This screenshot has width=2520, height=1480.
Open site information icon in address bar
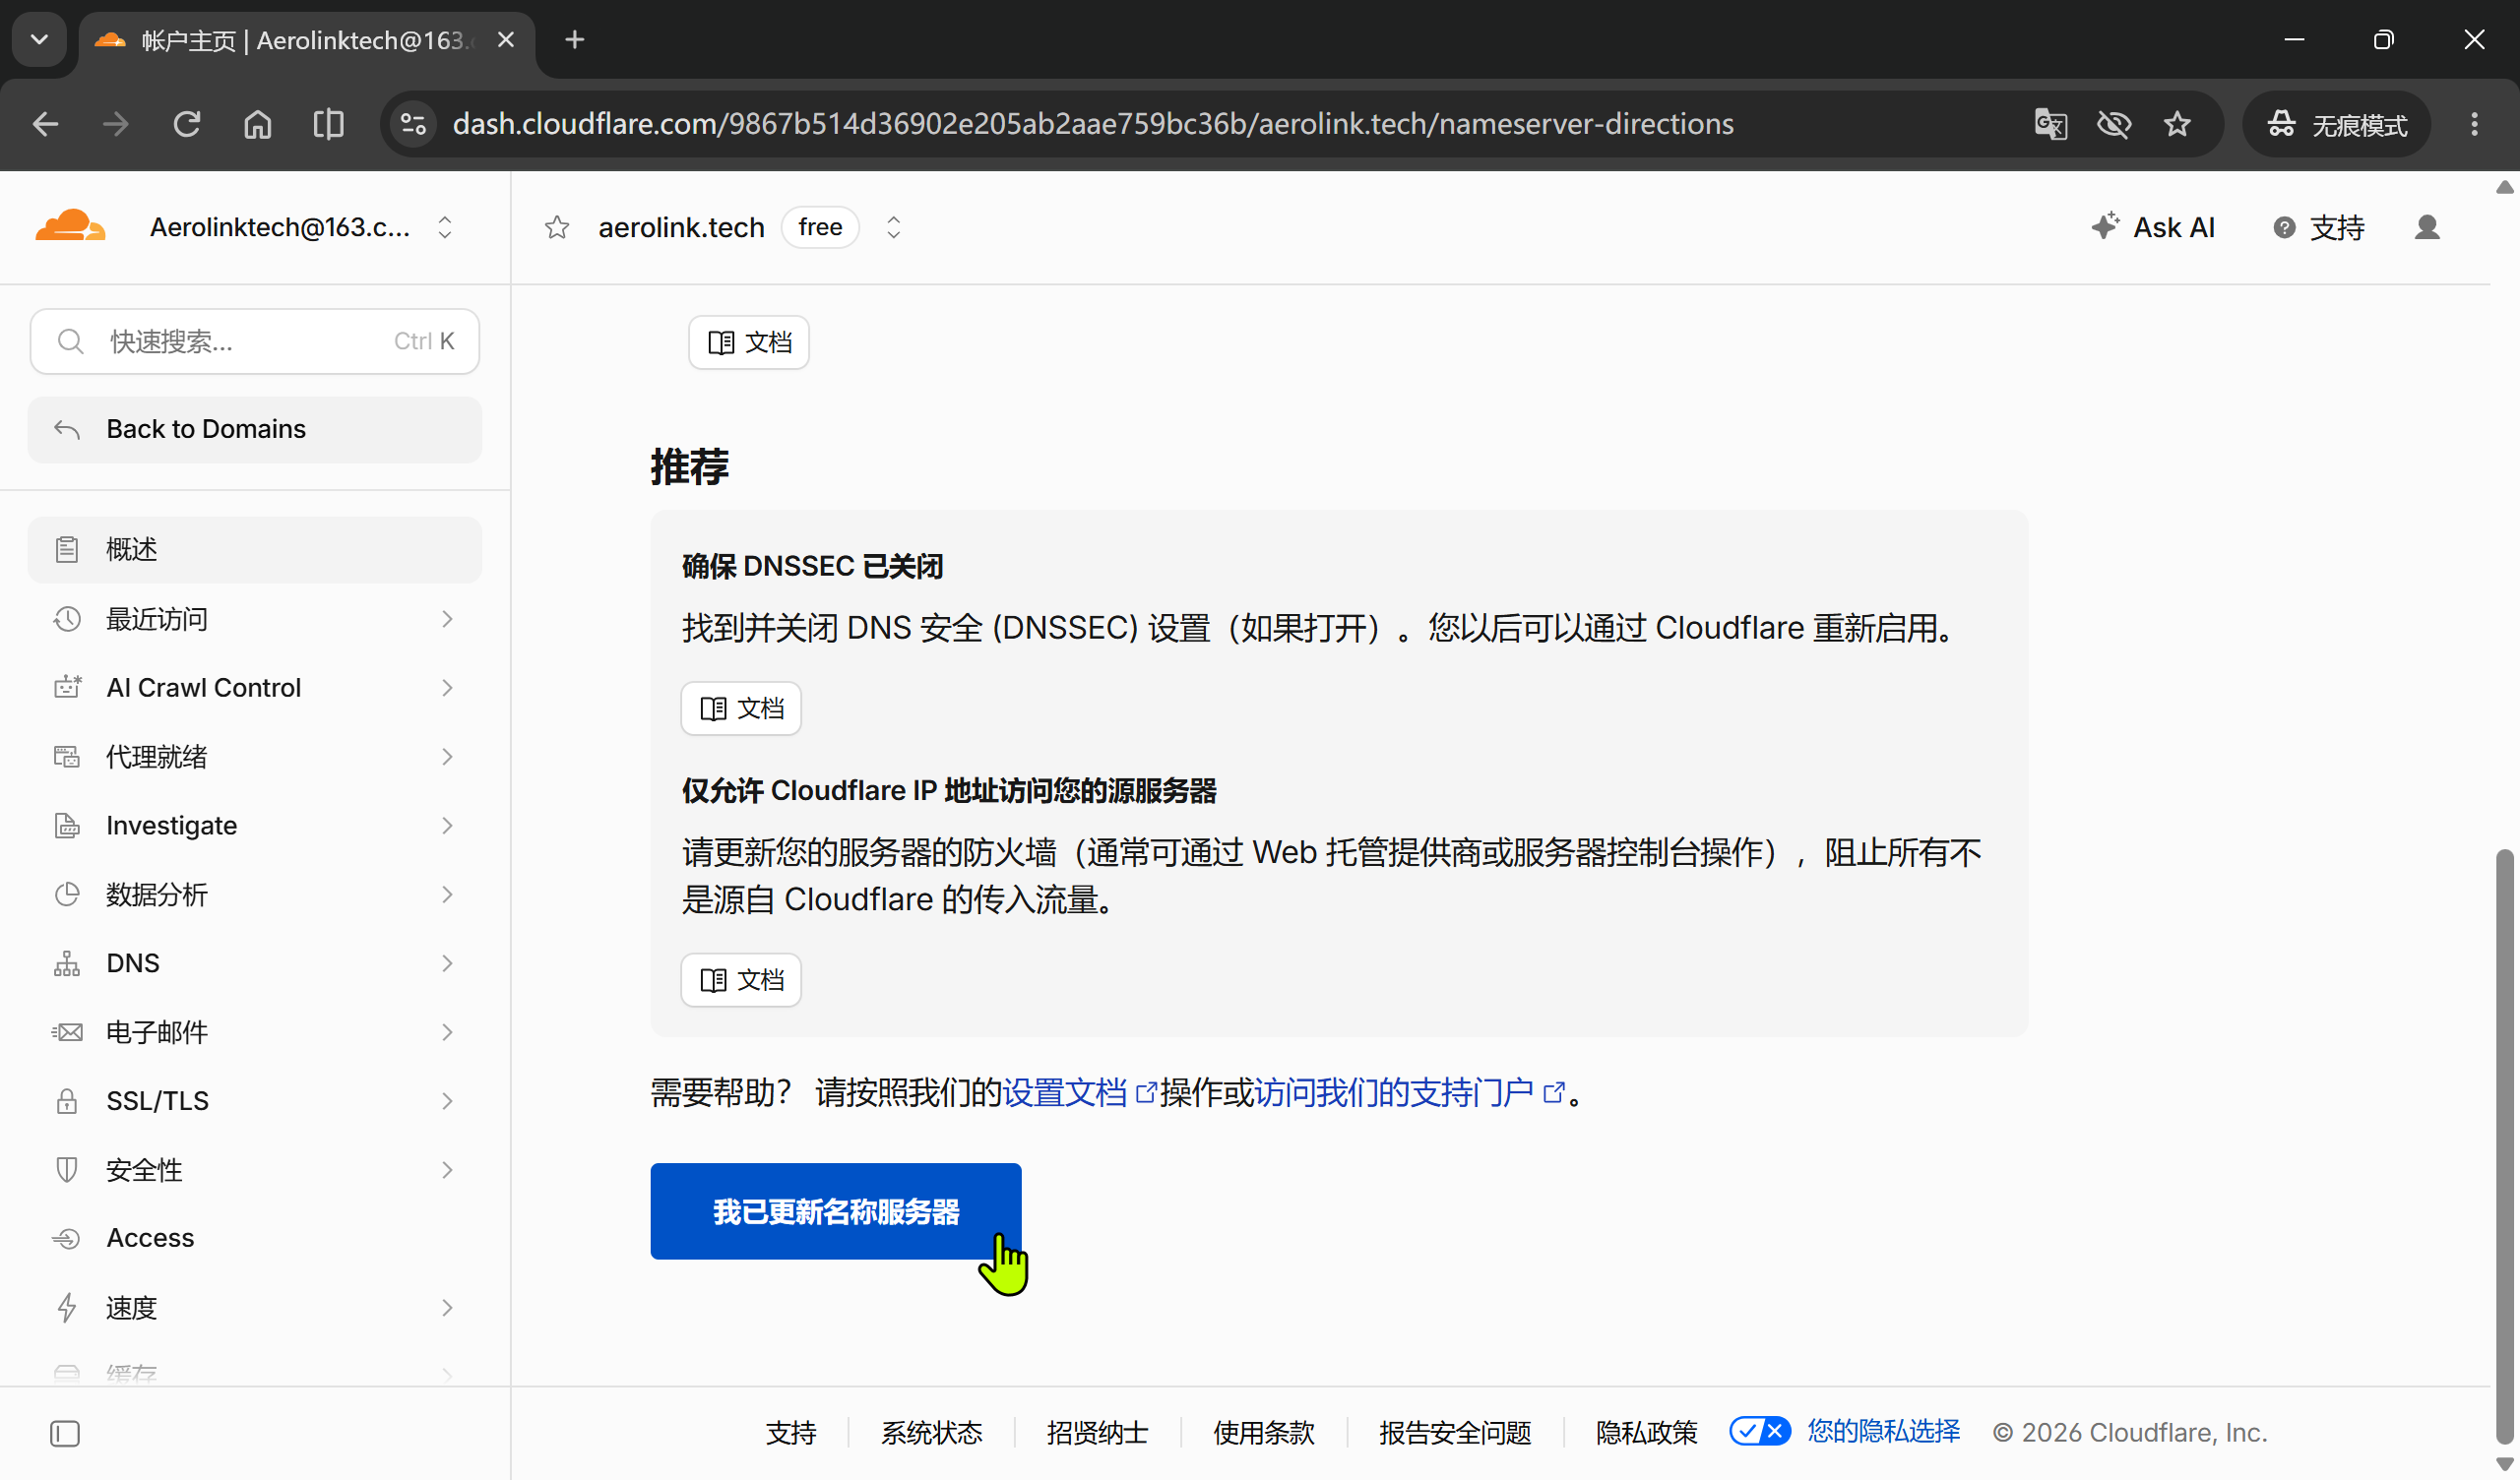[413, 124]
